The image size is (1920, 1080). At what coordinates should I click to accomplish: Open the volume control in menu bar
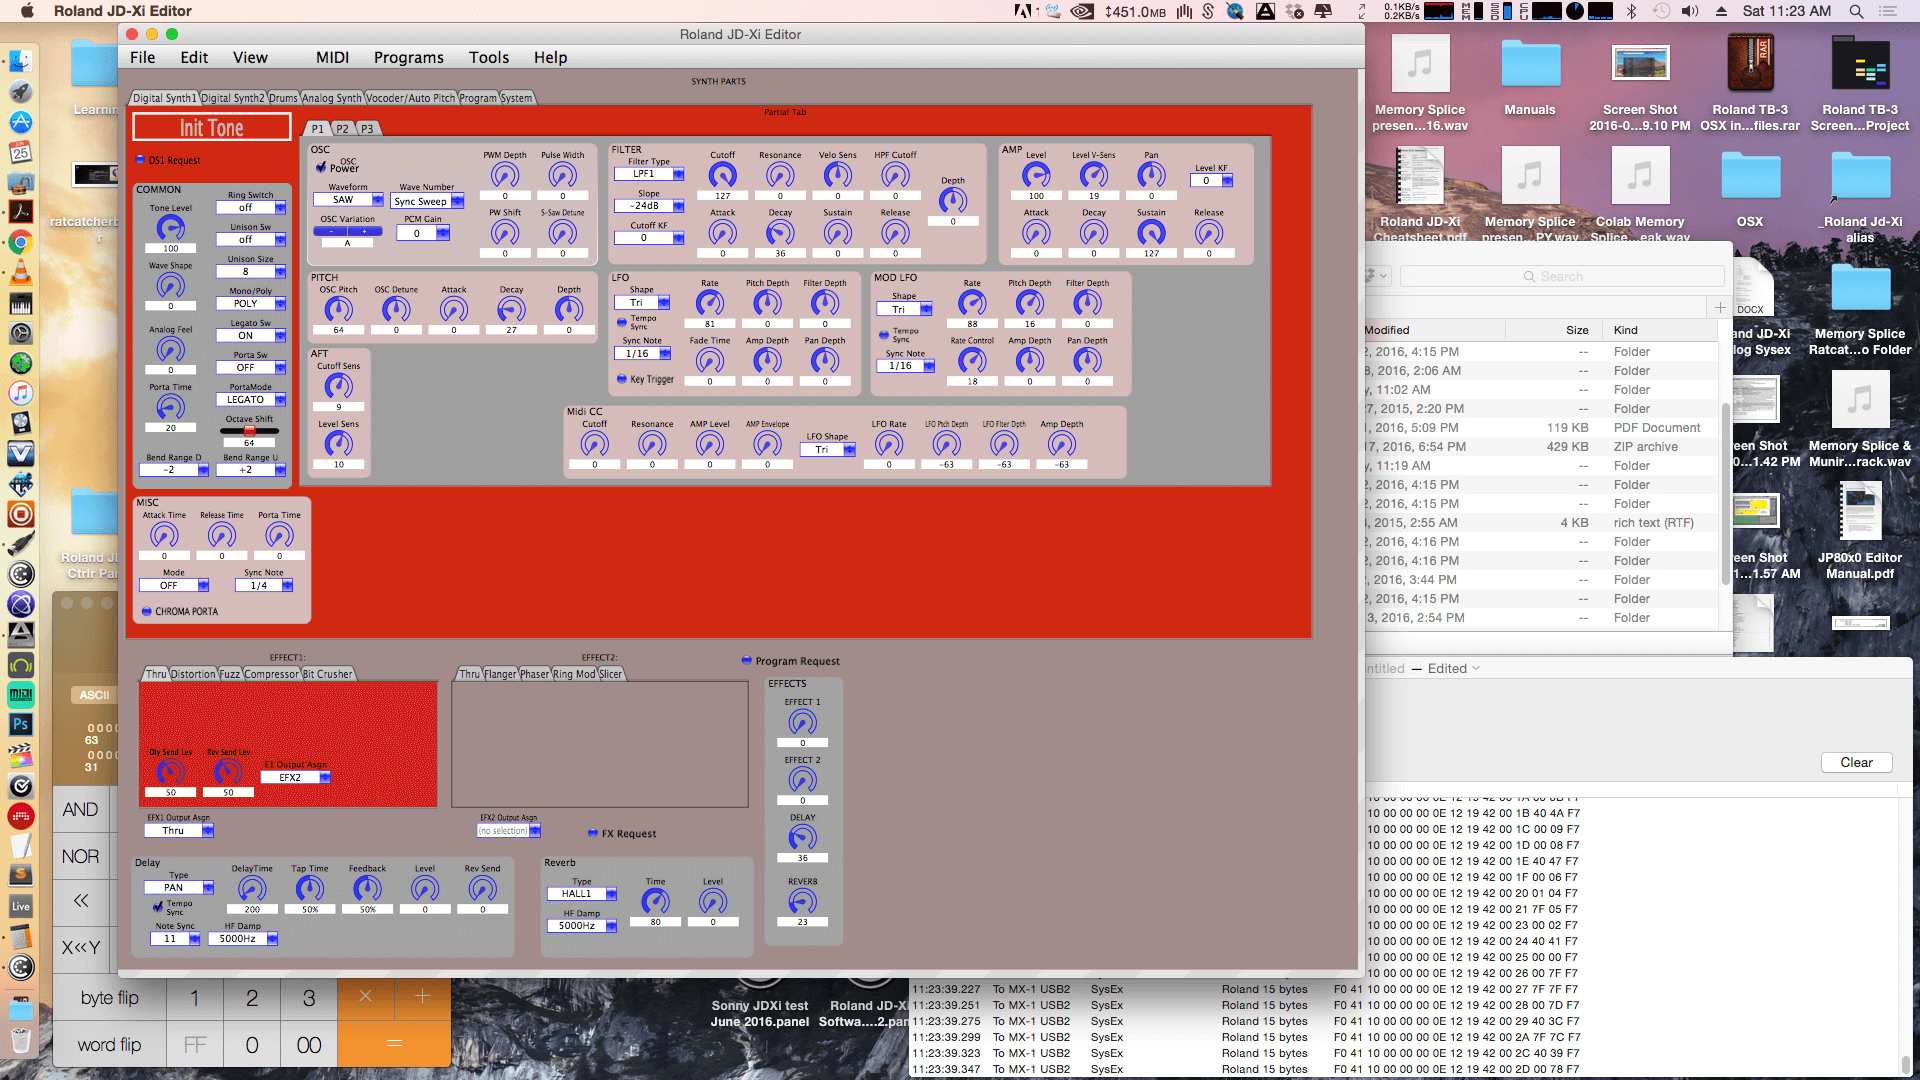point(1690,11)
